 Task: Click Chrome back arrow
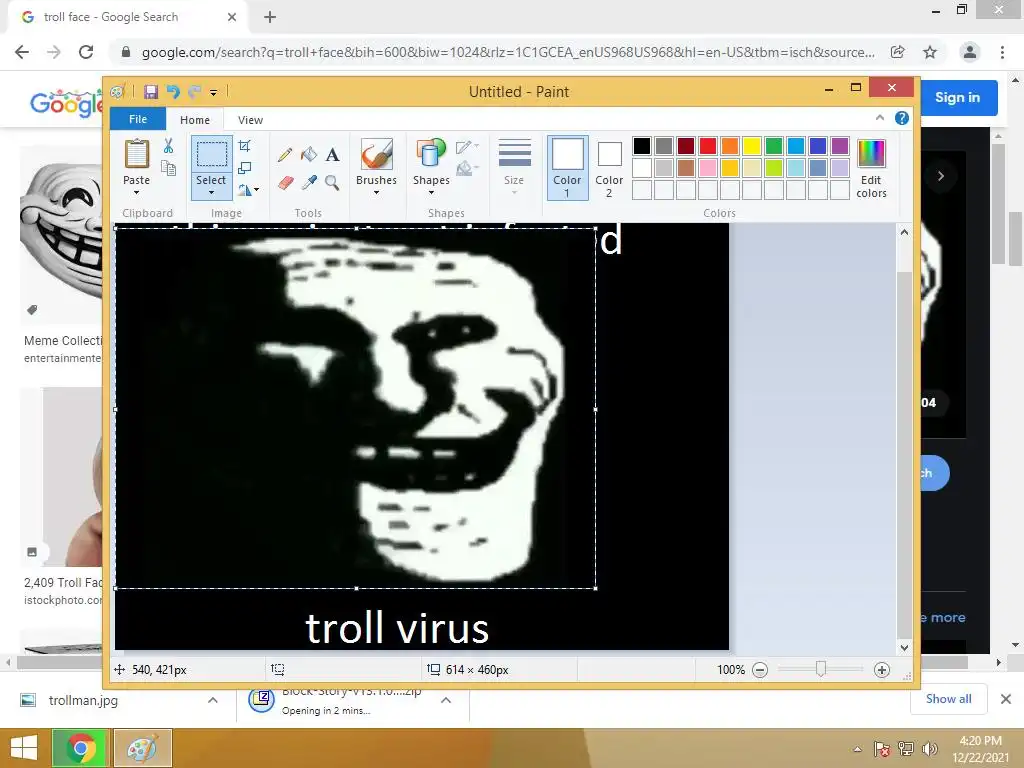(22, 52)
